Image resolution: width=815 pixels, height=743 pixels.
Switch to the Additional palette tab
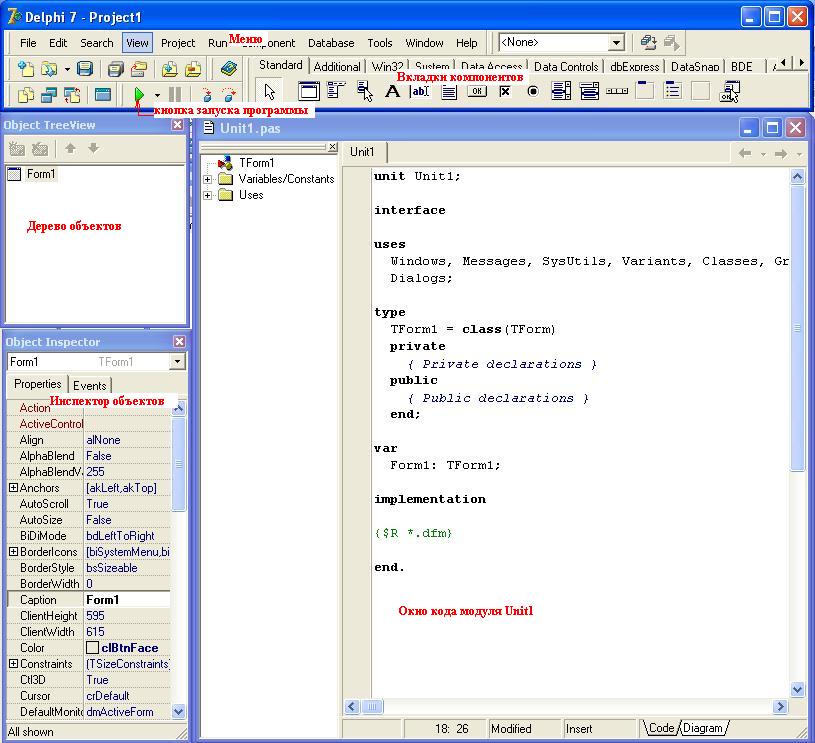[337, 67]
